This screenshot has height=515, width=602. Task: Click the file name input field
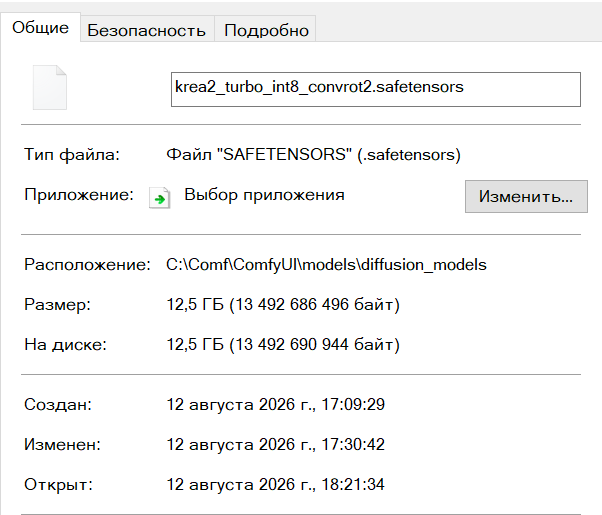pos(375,89)
